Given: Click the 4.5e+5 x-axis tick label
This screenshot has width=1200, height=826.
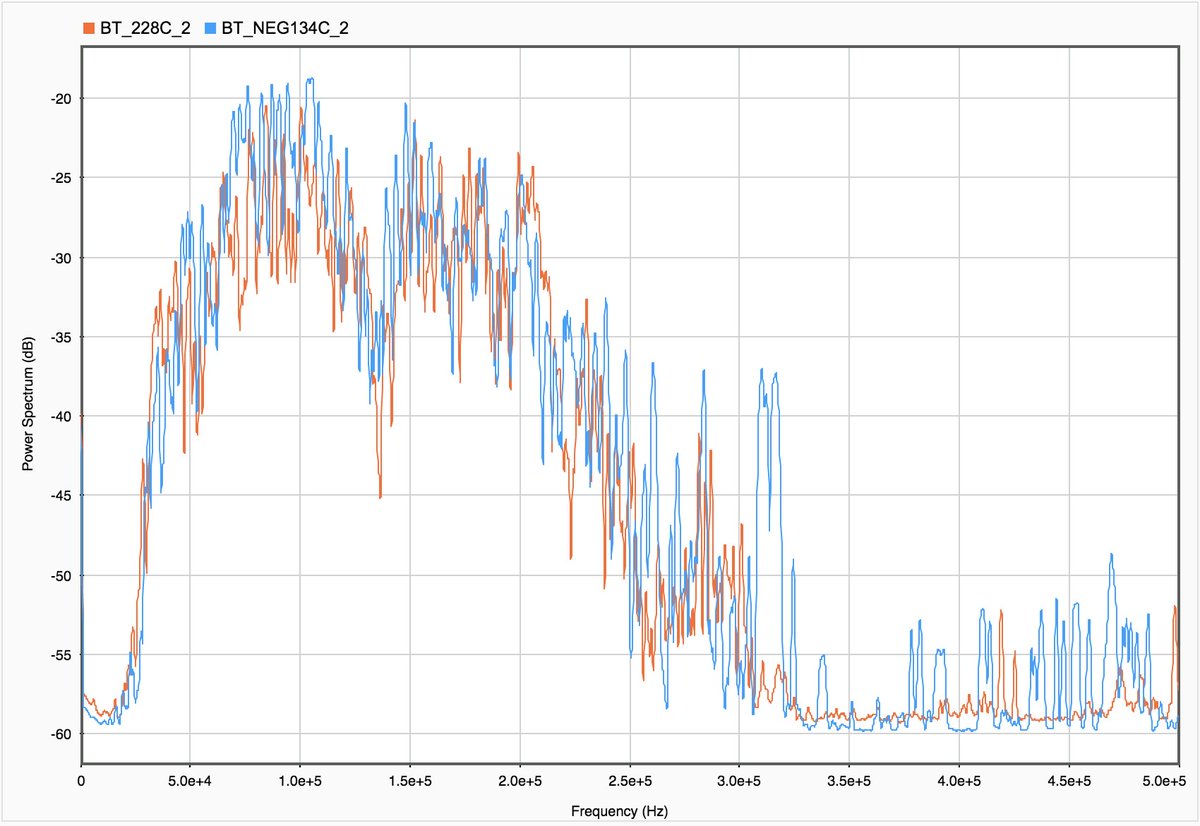Looking at the screenshot, I should tap(1067, 779).
